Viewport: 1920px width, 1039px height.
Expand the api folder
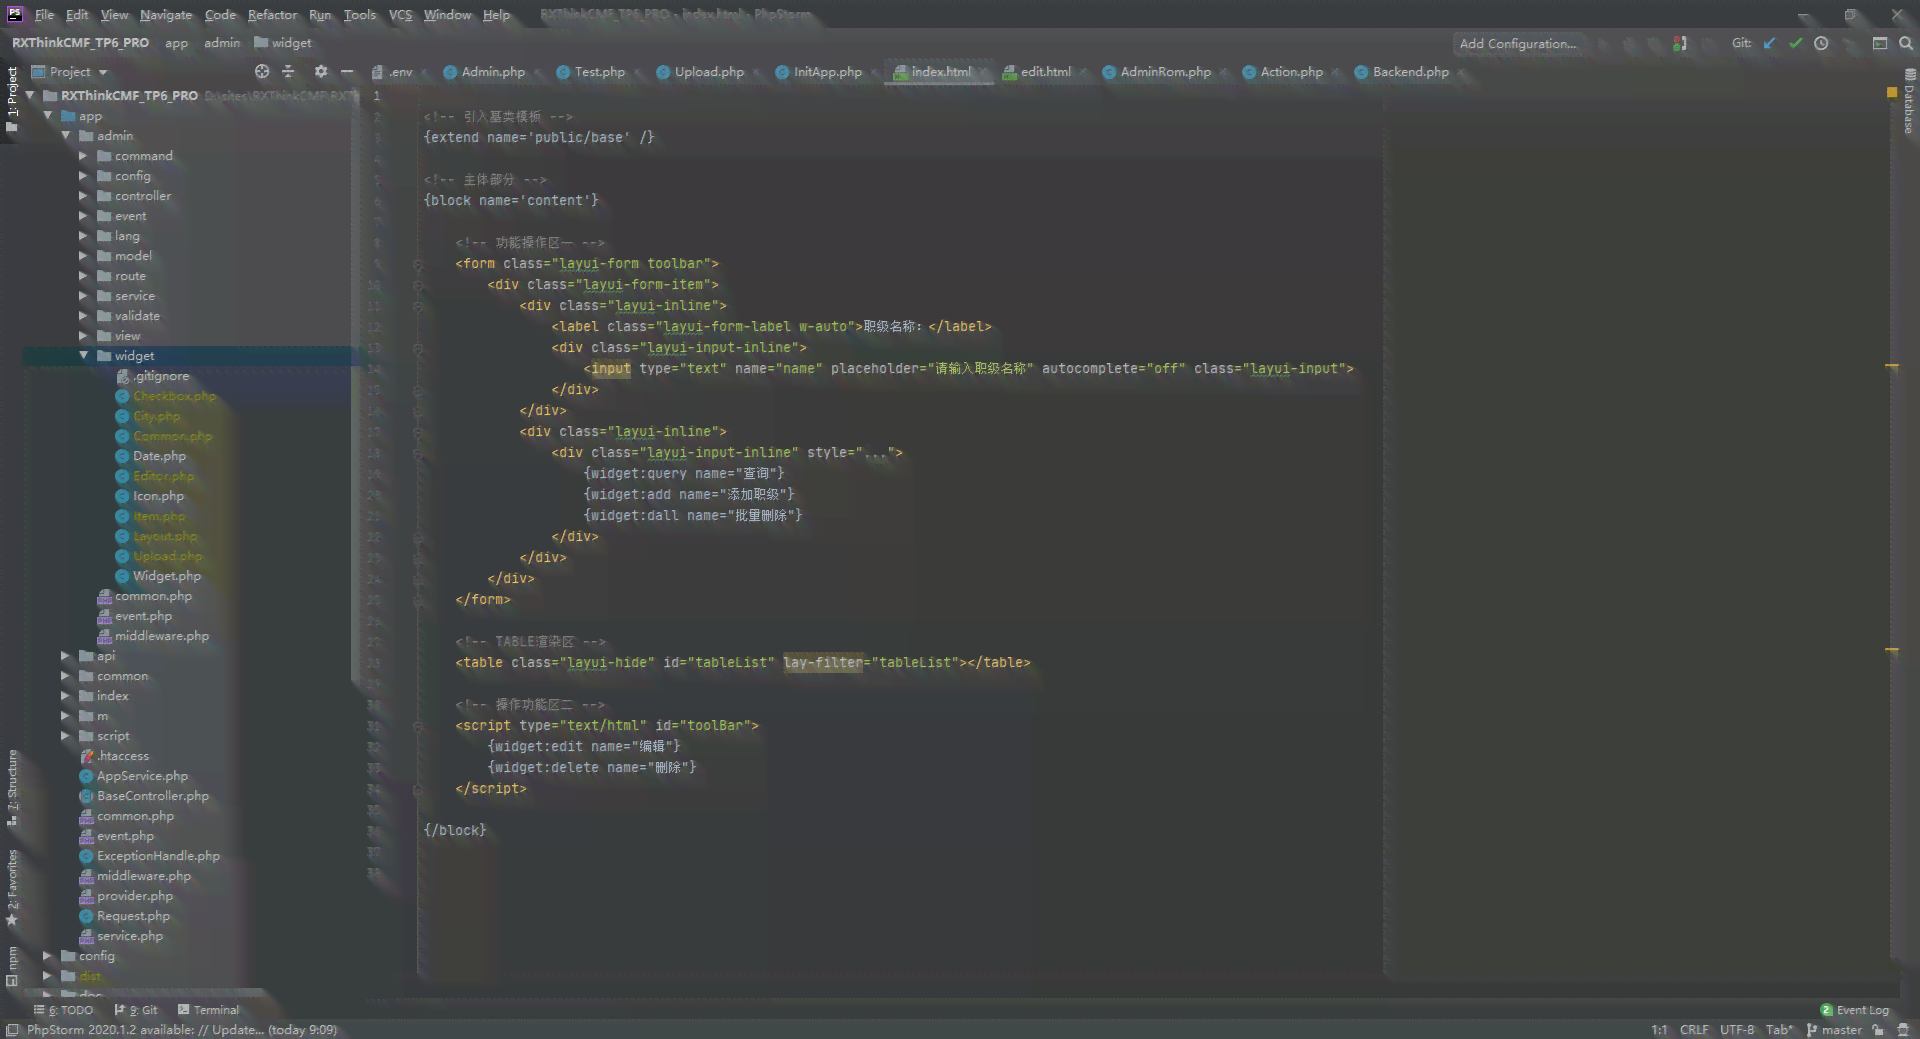pos(66,656)
